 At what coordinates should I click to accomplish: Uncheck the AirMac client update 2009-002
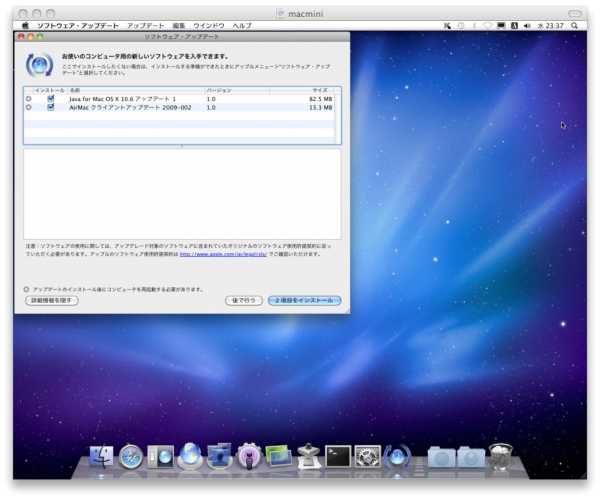coord(51,108)
